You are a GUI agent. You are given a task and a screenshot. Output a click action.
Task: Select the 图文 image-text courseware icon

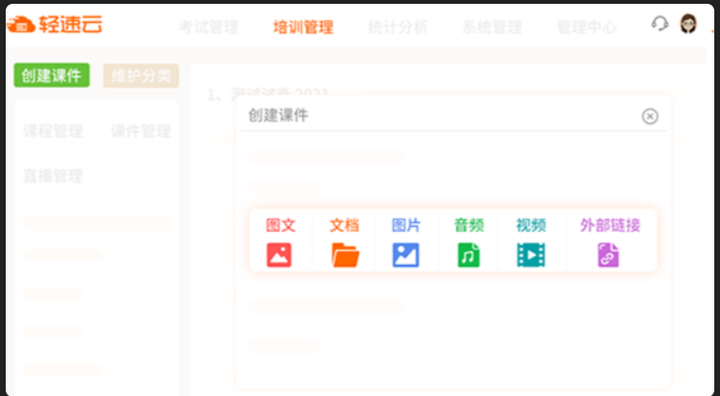(279, 255)
